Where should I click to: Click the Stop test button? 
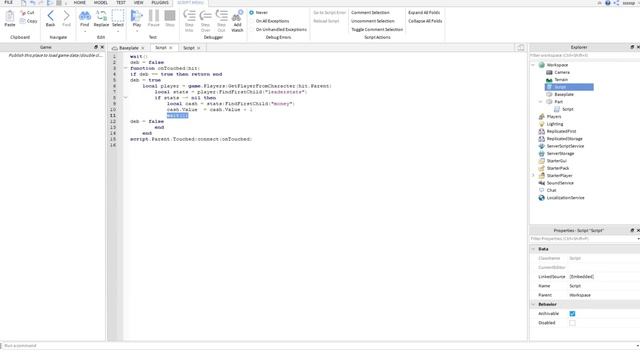click(x=170, y=16)
